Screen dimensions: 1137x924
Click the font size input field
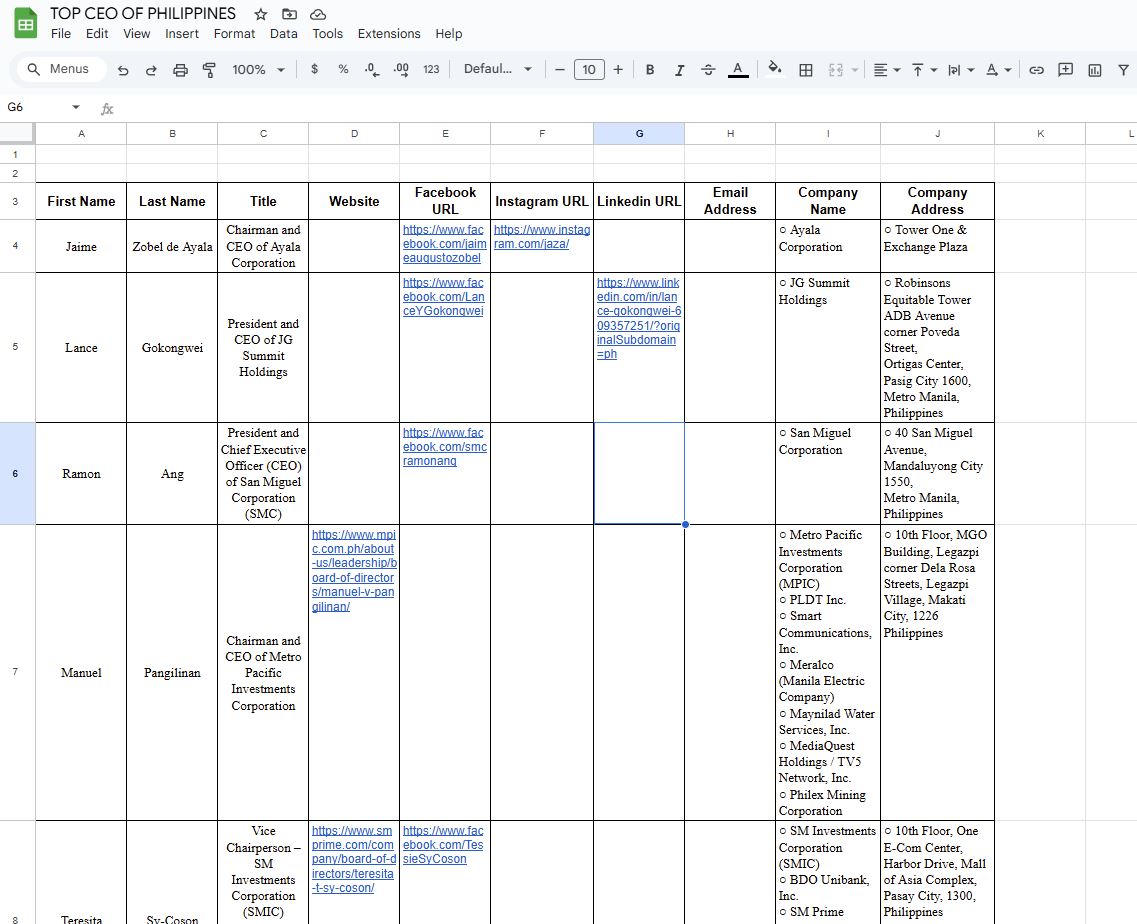click(x=589, y=70)
